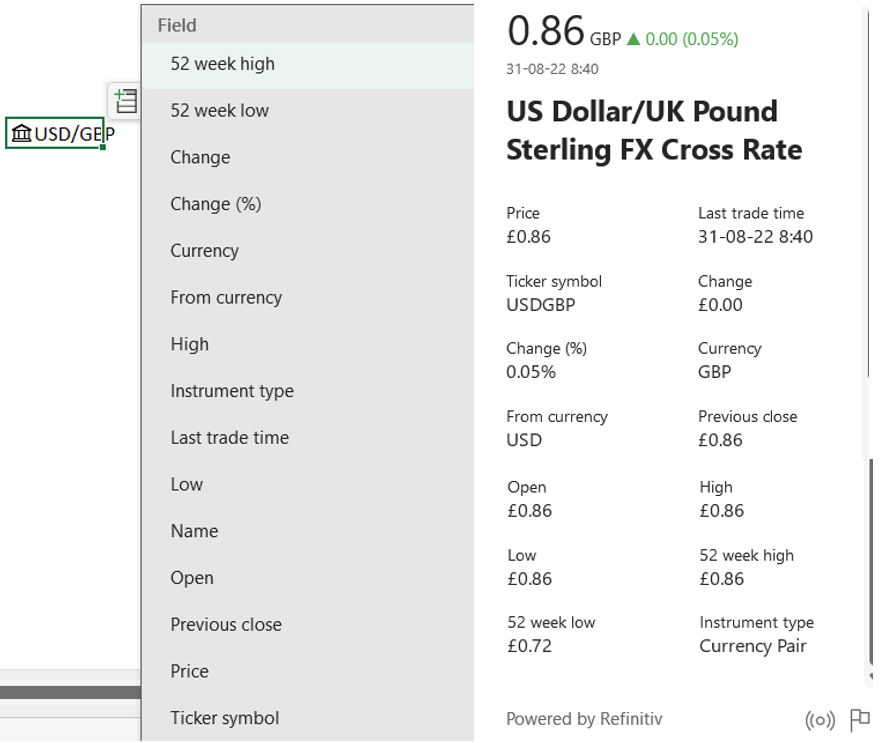
Task: Select From currency in field list
Action: pos(226,298)
